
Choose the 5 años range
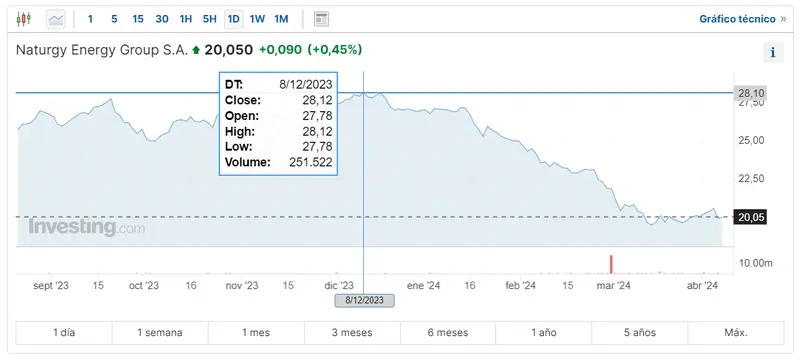639,333
